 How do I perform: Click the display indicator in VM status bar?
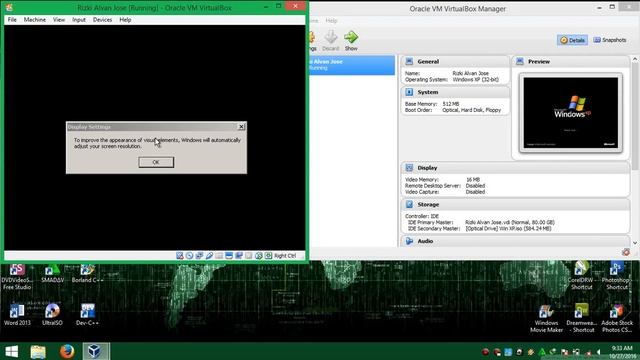coord(229,256)
